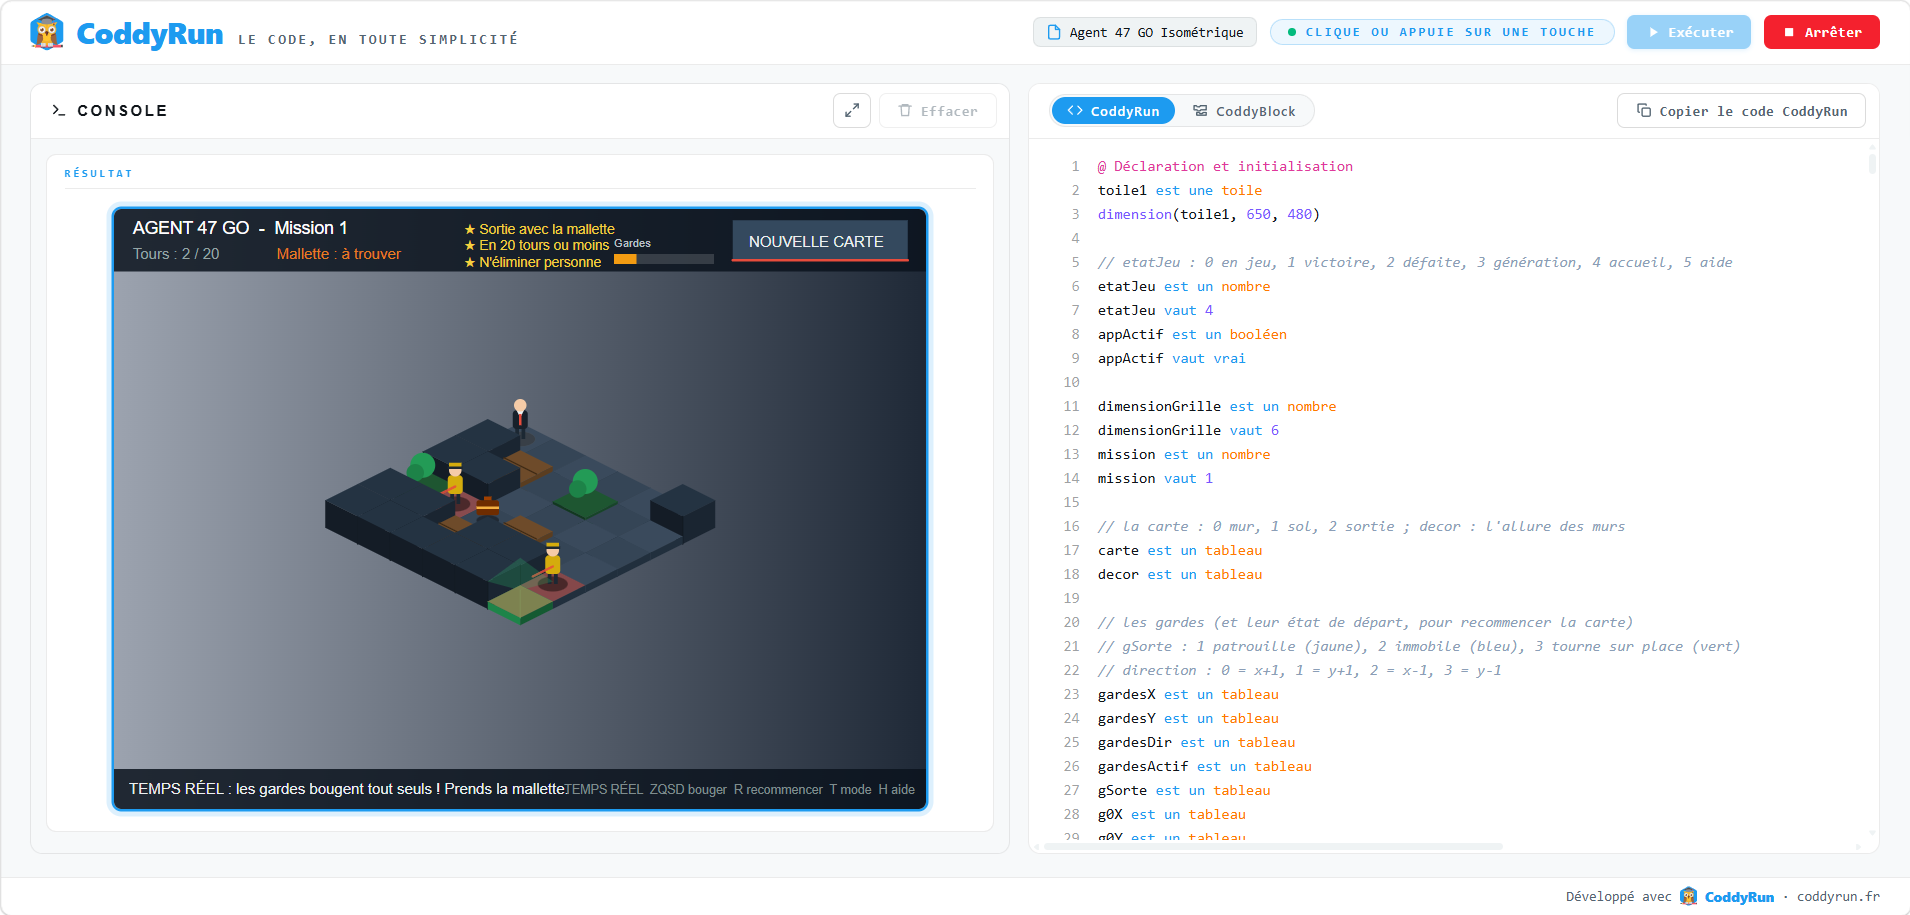This screenshot has width=1910, height=915.
Task: Click code line 'dimensionGrille vaut 6'
Action: 1188,430
